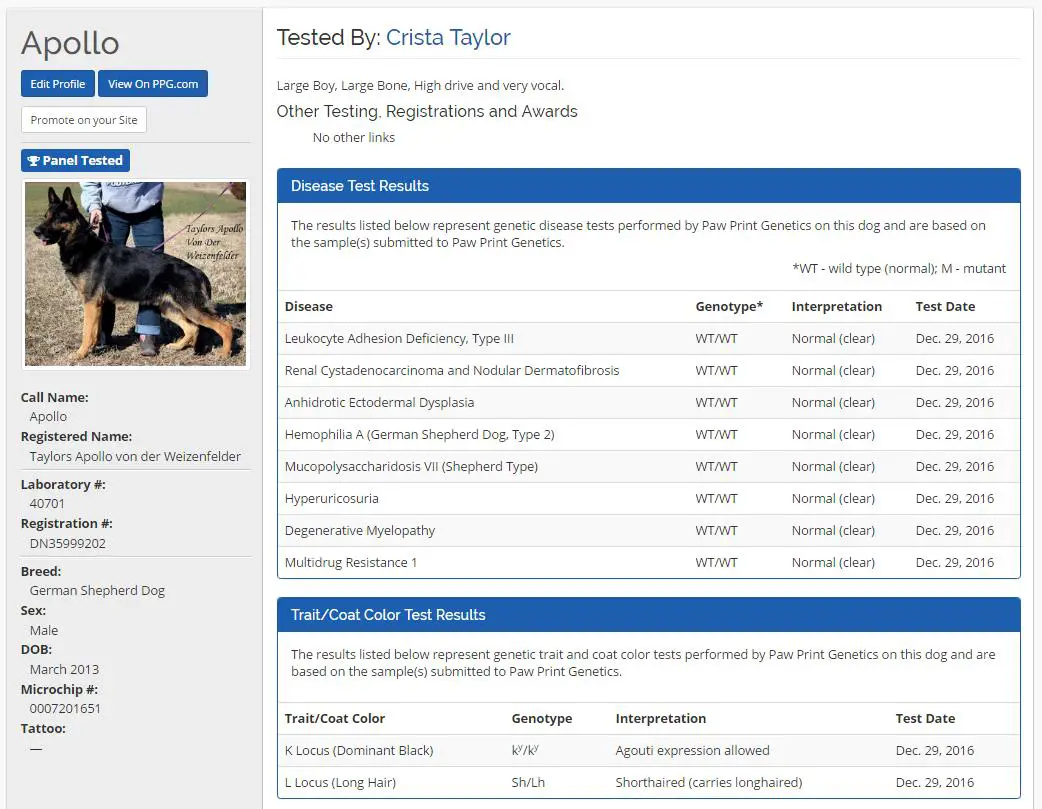This screenshot has height=809, width=1042.
Task: Open Crista Taylor's profile link
Action: coord(448,37)
